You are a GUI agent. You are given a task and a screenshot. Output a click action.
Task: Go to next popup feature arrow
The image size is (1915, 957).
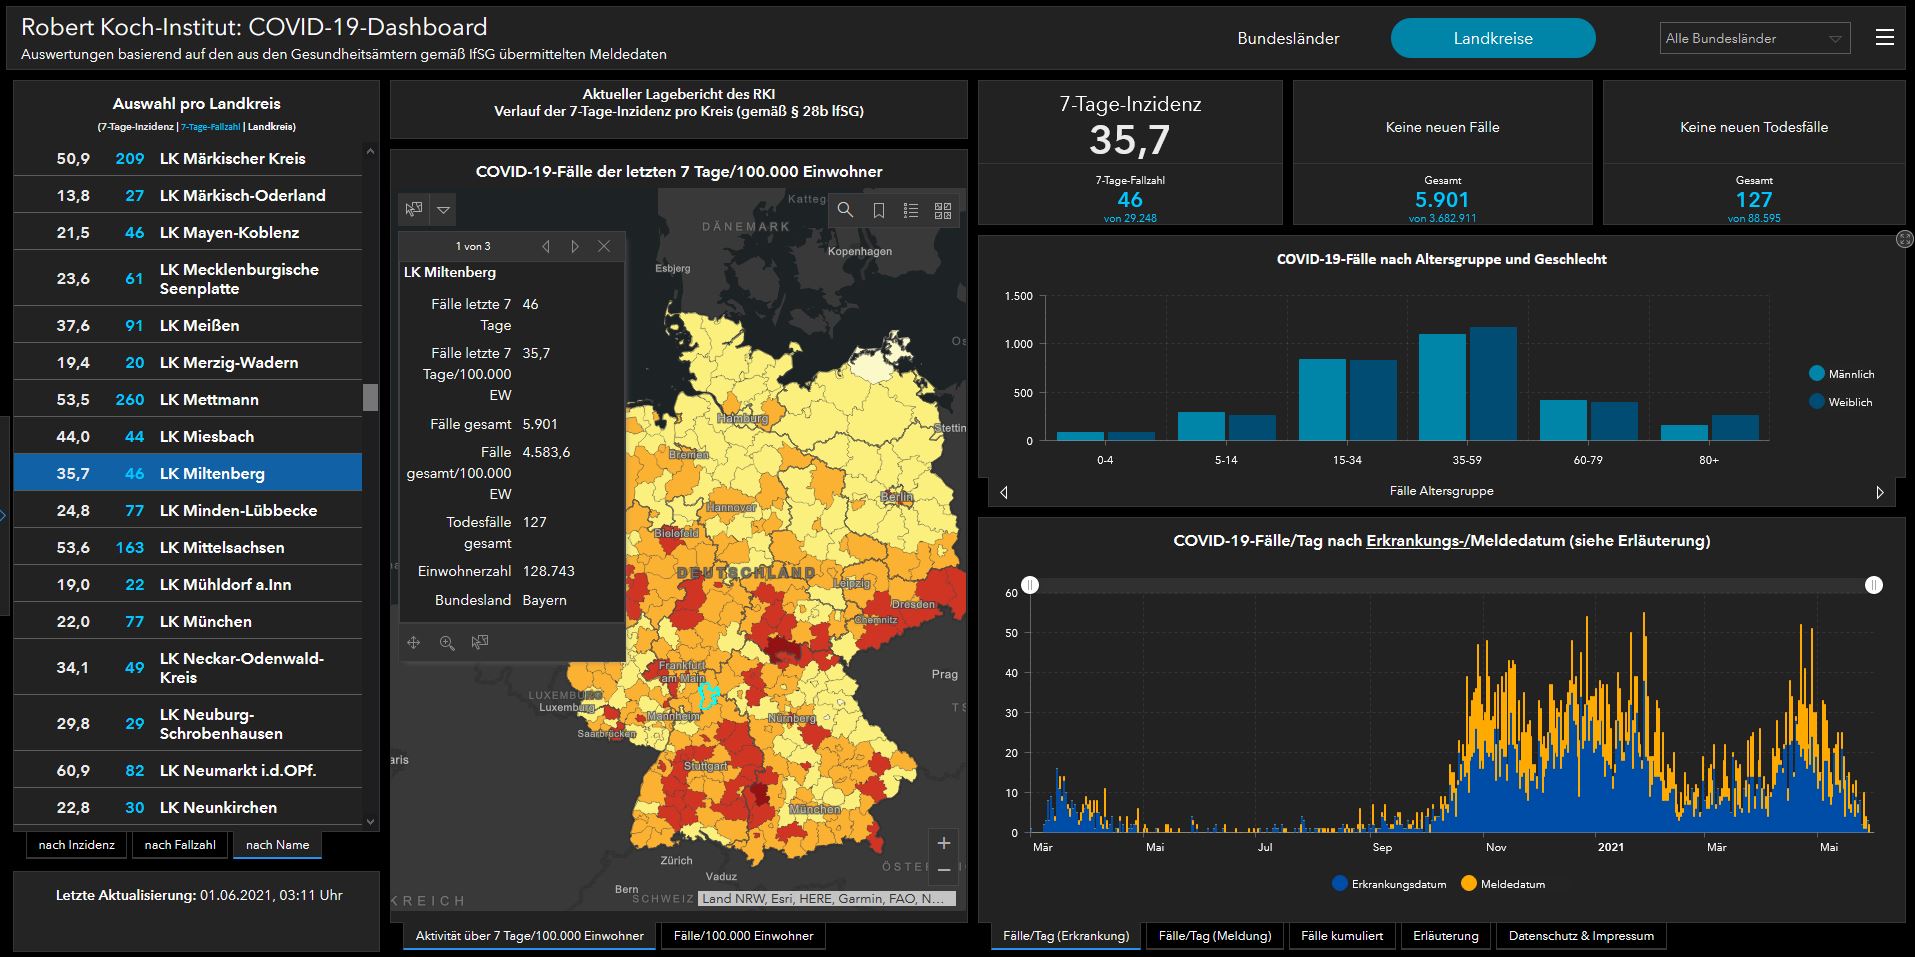coord(575,246)
